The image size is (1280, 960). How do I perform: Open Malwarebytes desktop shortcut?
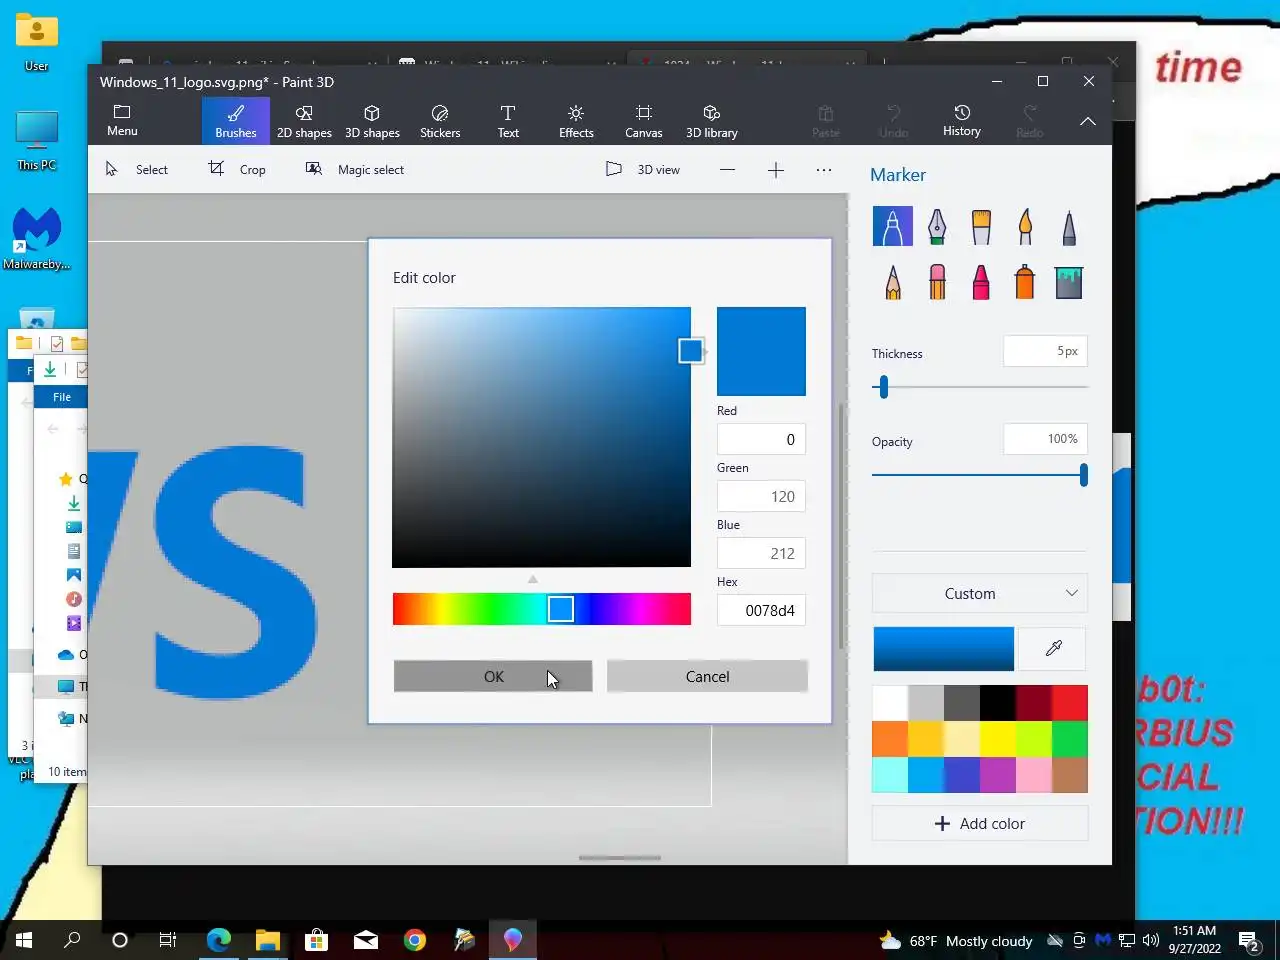[37, 238]
